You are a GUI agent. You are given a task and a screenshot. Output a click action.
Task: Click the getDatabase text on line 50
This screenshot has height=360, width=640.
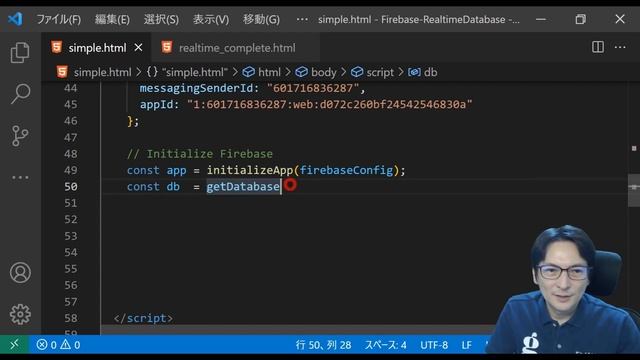243,187
